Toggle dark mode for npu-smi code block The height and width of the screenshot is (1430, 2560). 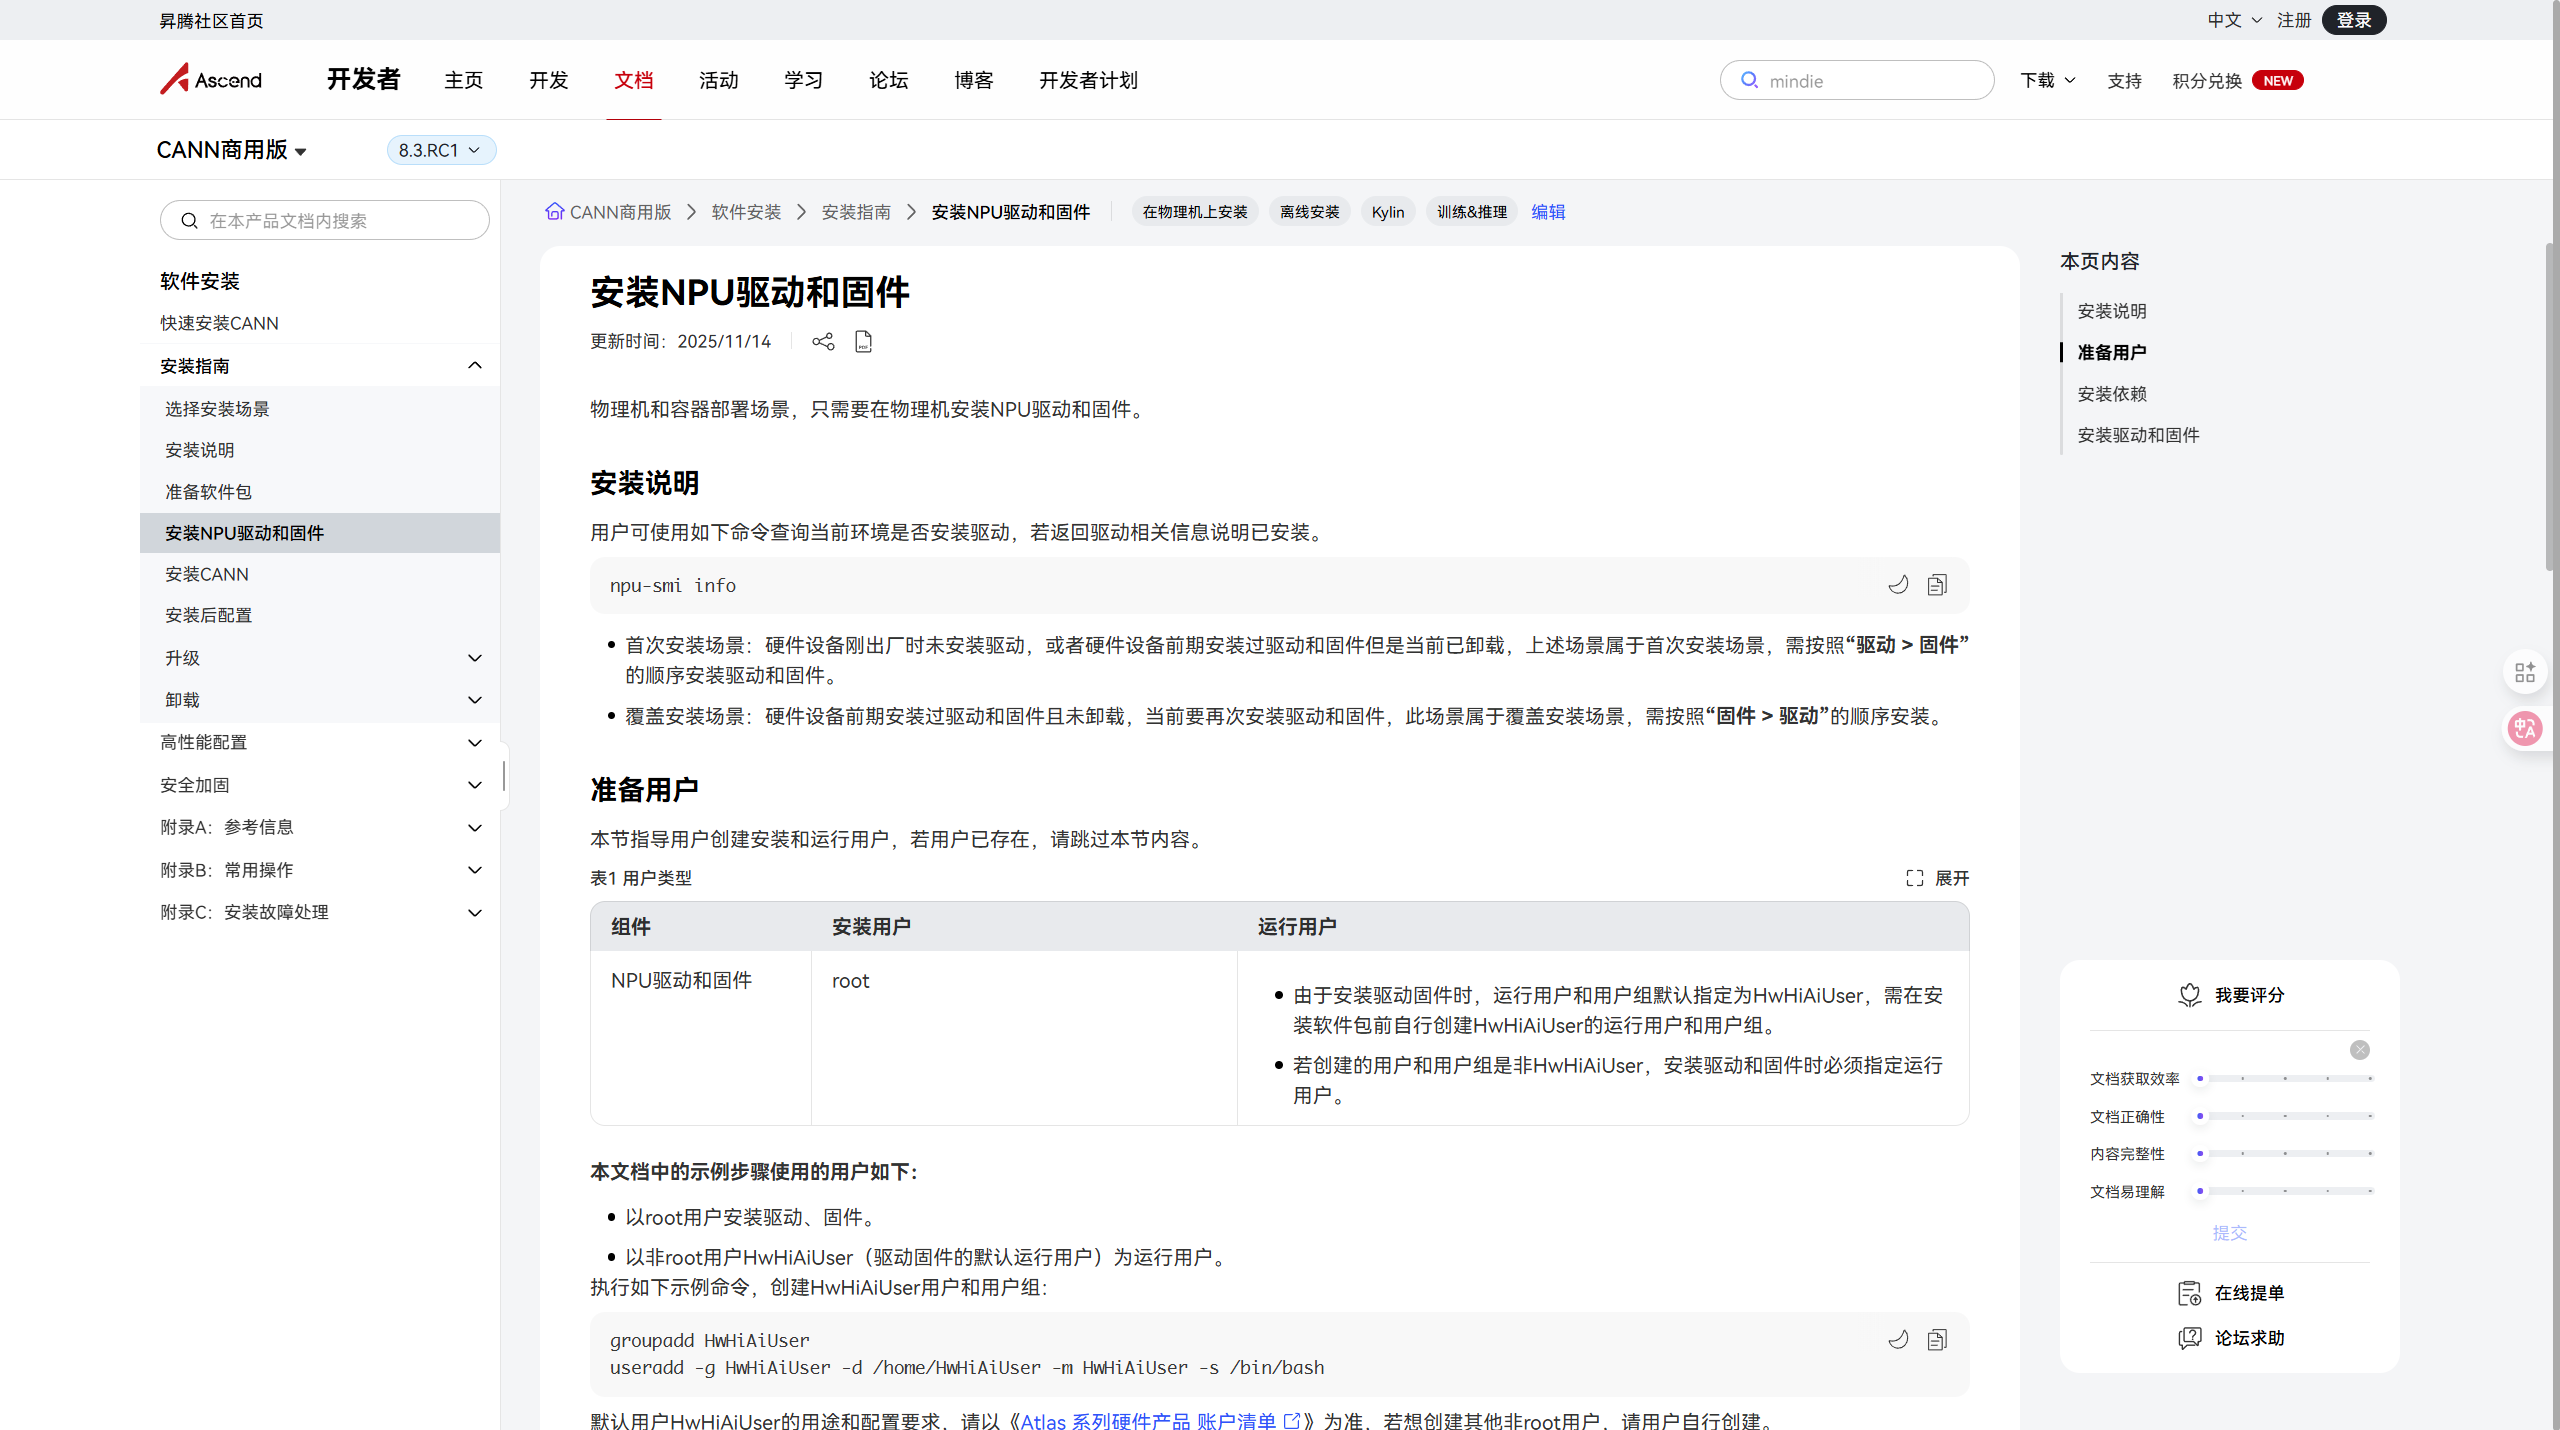click(1898, 585)
